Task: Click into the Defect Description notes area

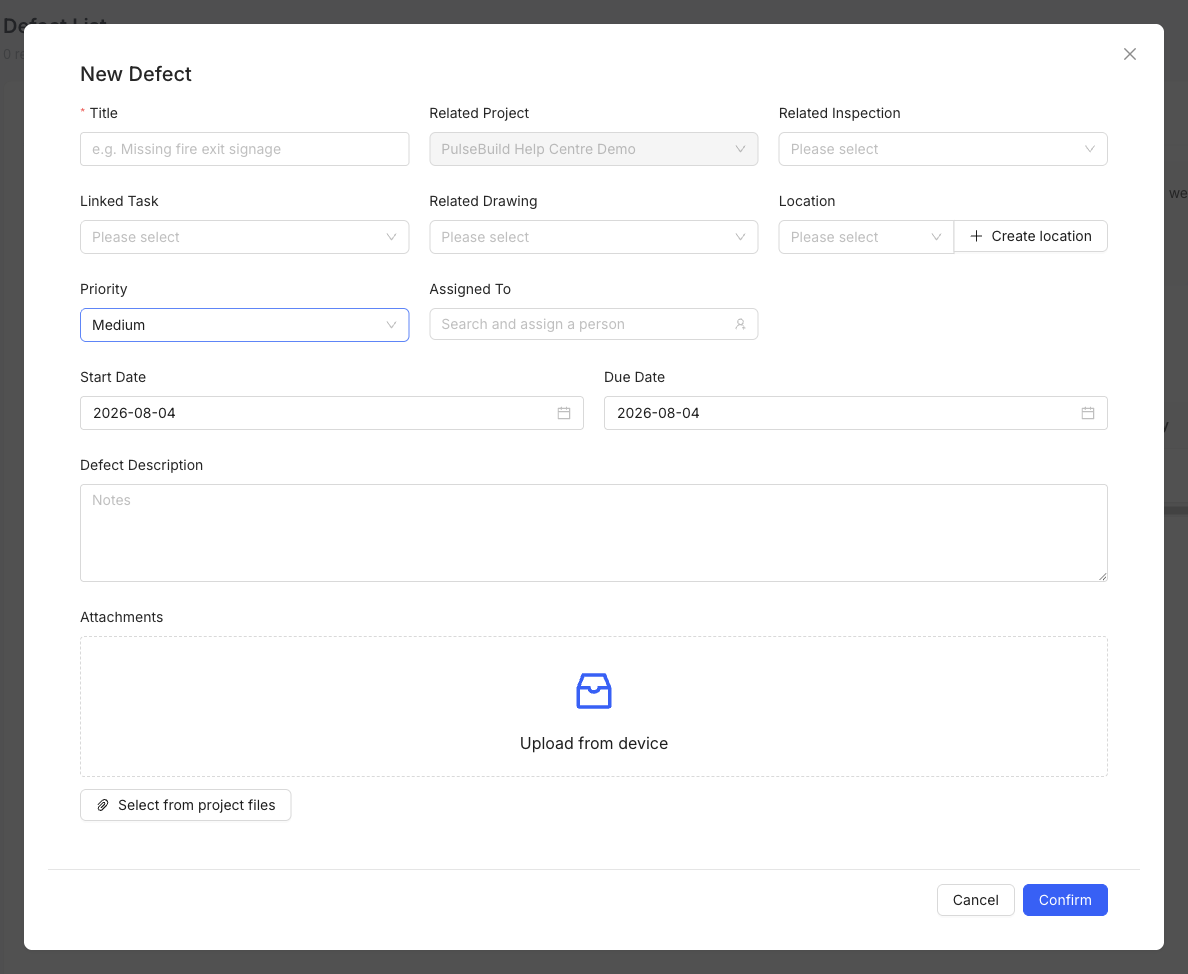Action: [593, 533]
